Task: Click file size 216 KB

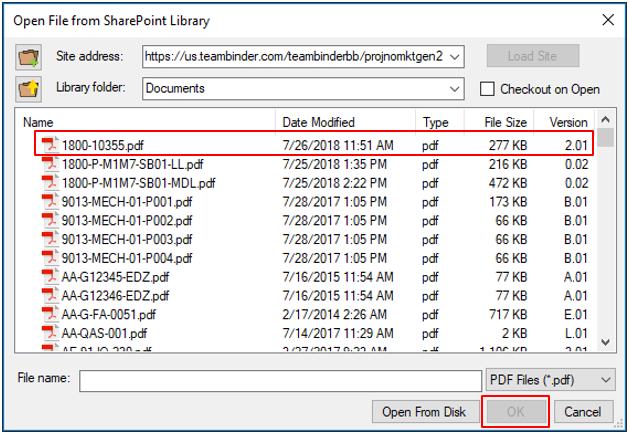Action: 508,164
